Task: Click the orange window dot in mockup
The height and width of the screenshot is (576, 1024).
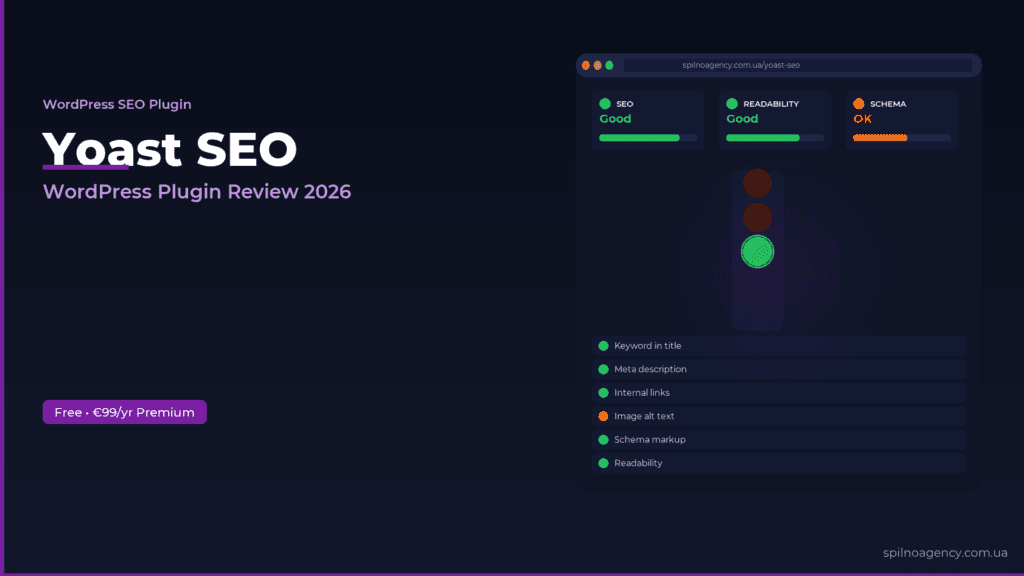Action: [598, 65]
